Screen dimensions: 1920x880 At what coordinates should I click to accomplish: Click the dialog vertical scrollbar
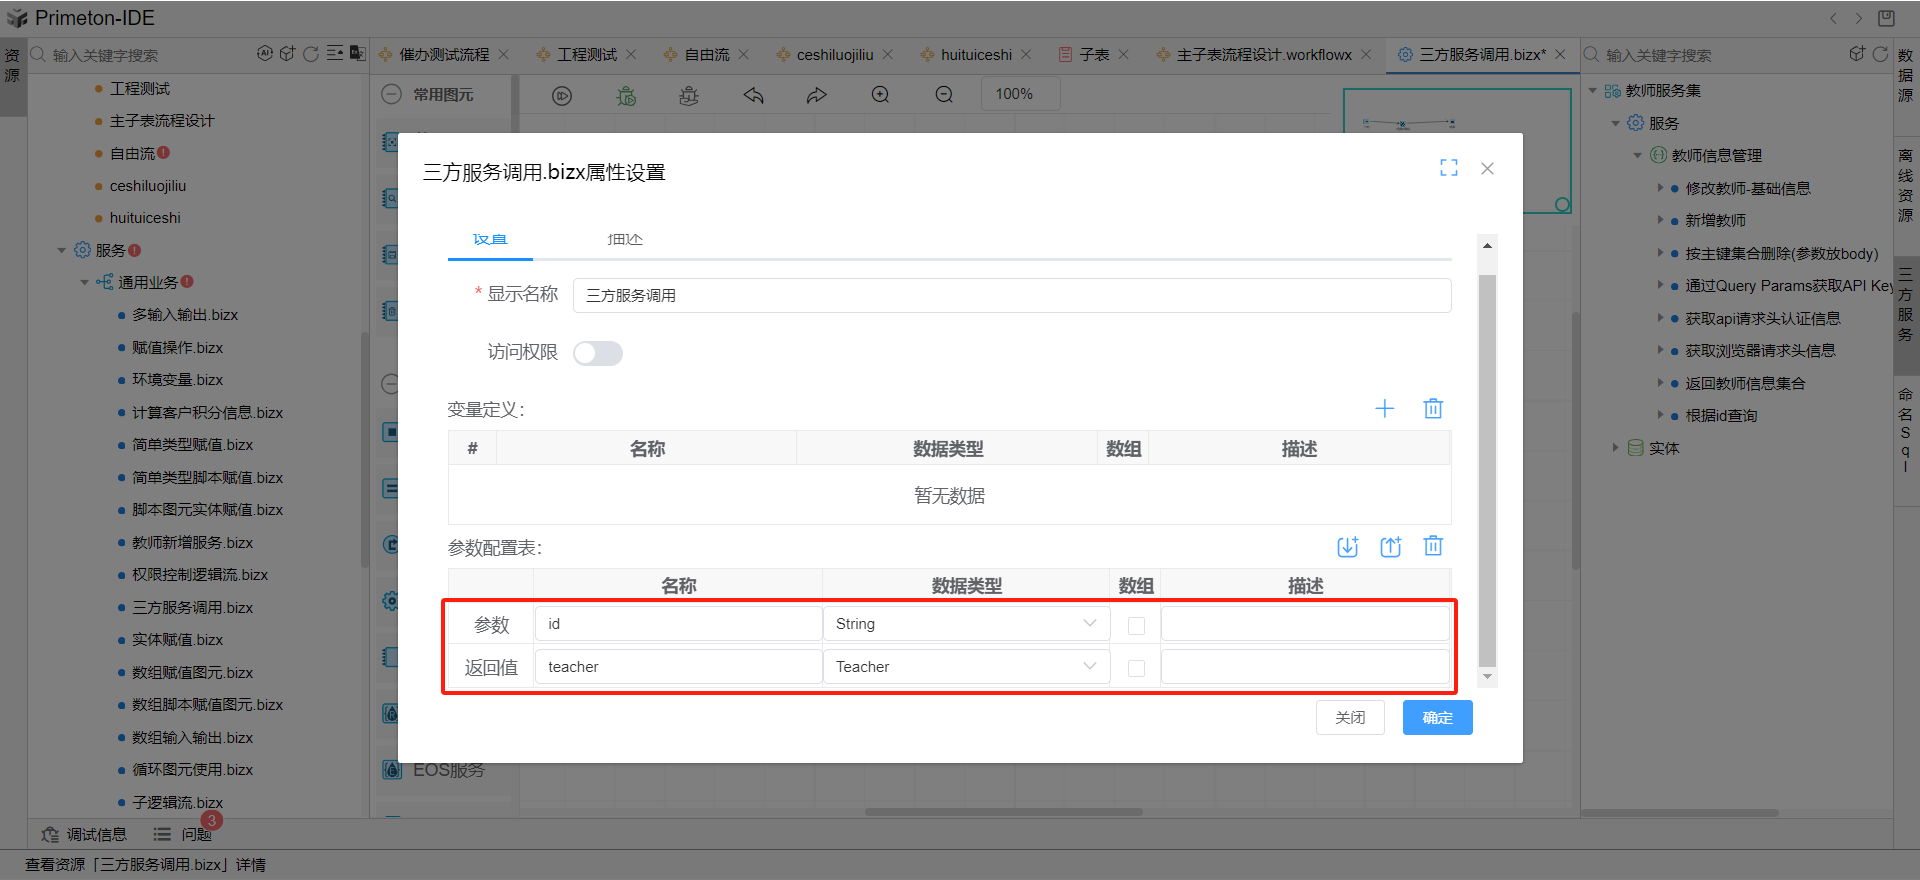[1487, 470]
